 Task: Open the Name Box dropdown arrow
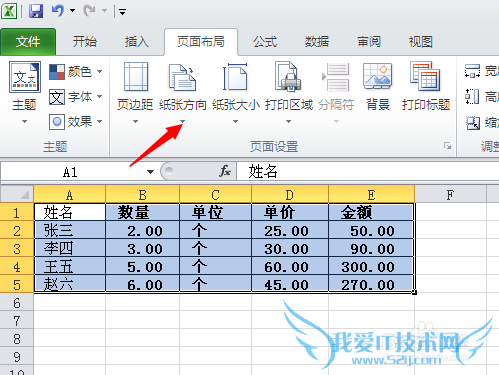tap(150, 172)
